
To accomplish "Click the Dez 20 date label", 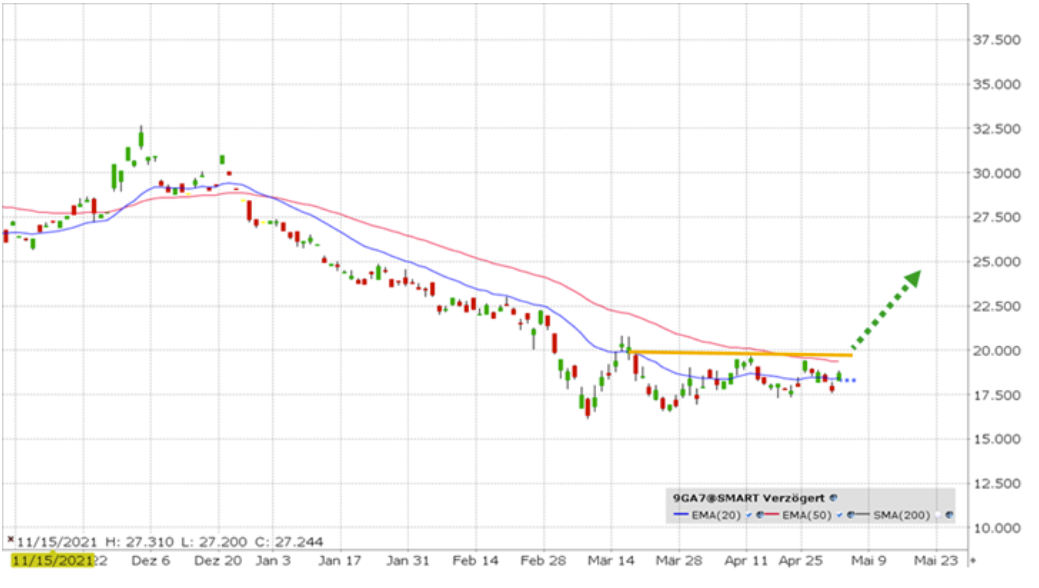I will coord(218,561).
